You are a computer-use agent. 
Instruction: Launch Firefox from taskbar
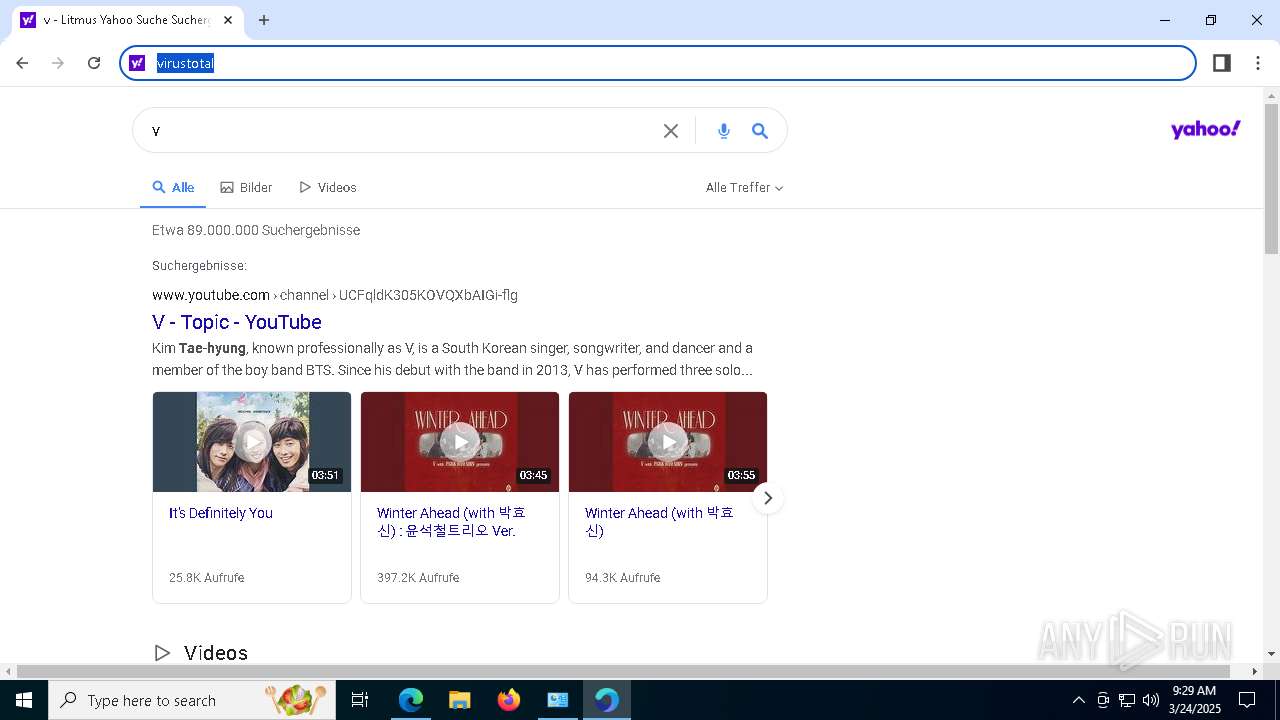coord(509,700)
